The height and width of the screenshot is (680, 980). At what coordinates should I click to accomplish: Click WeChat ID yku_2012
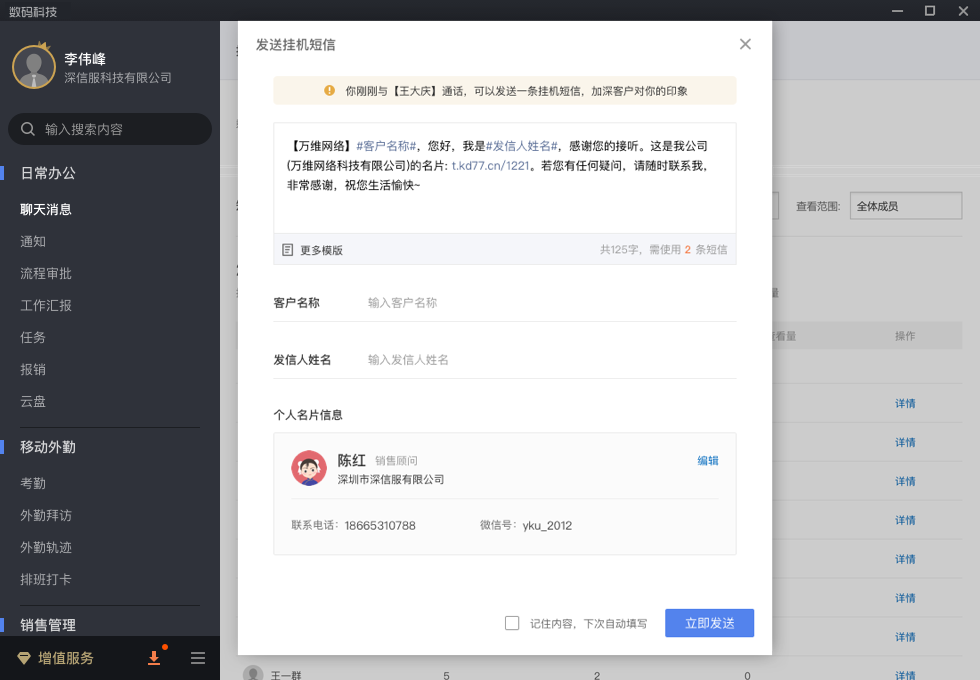547,526
